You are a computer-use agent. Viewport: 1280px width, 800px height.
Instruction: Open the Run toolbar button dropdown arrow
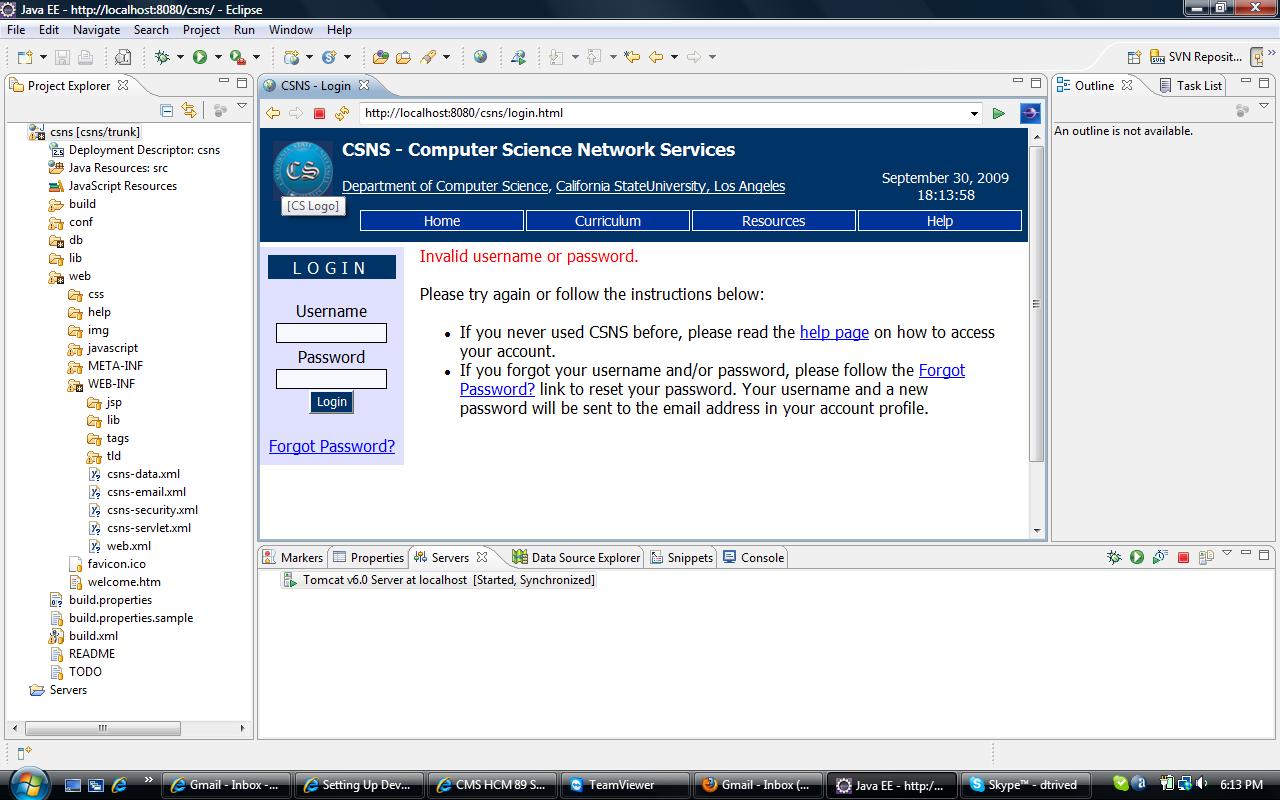click(217, 57)
